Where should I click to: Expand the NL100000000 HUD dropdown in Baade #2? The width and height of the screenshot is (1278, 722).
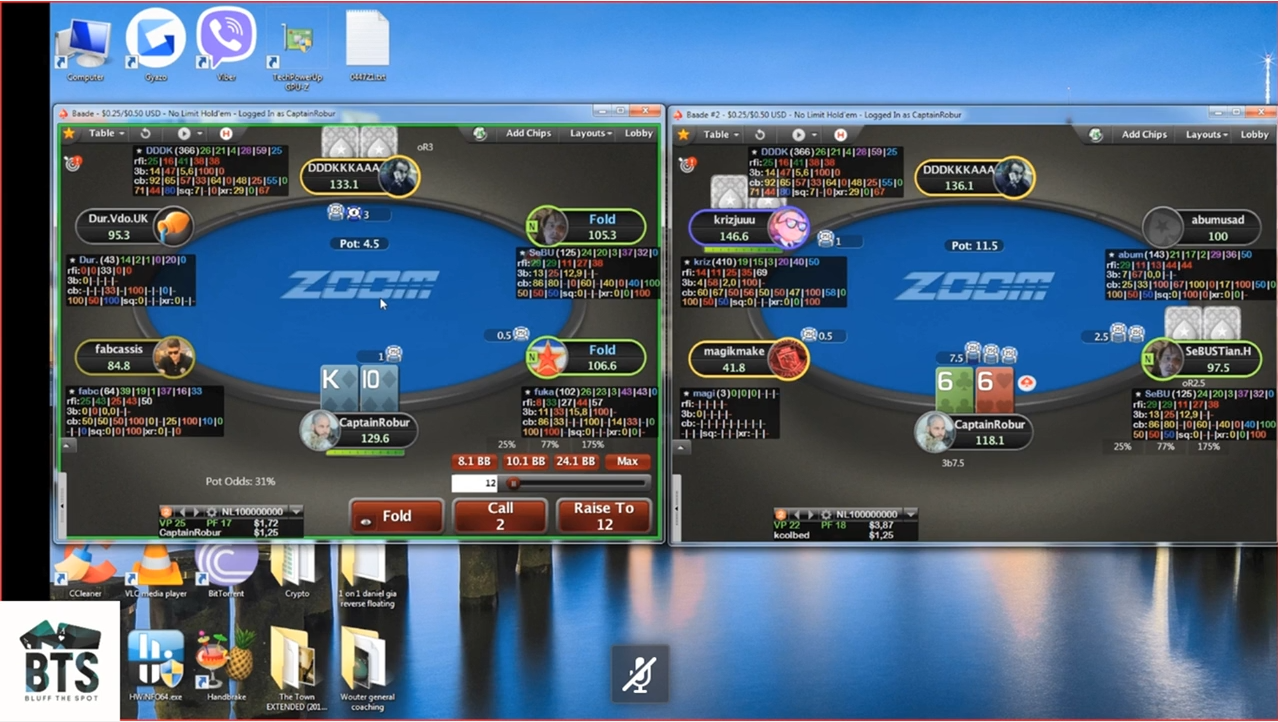tap(910, 513)
